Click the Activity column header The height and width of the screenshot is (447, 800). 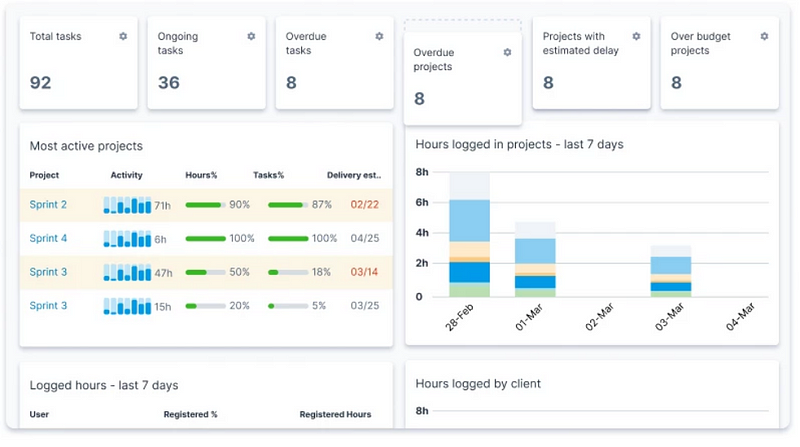[127, 175]
